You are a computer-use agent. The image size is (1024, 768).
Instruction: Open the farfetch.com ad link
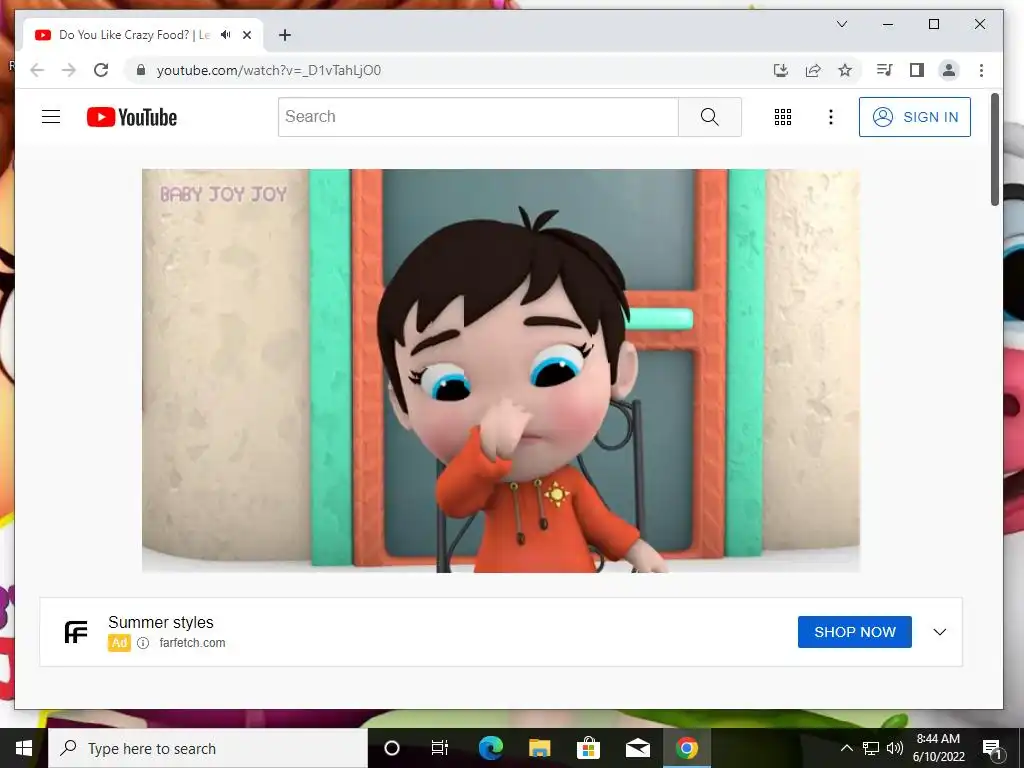(x=192, y=643)
